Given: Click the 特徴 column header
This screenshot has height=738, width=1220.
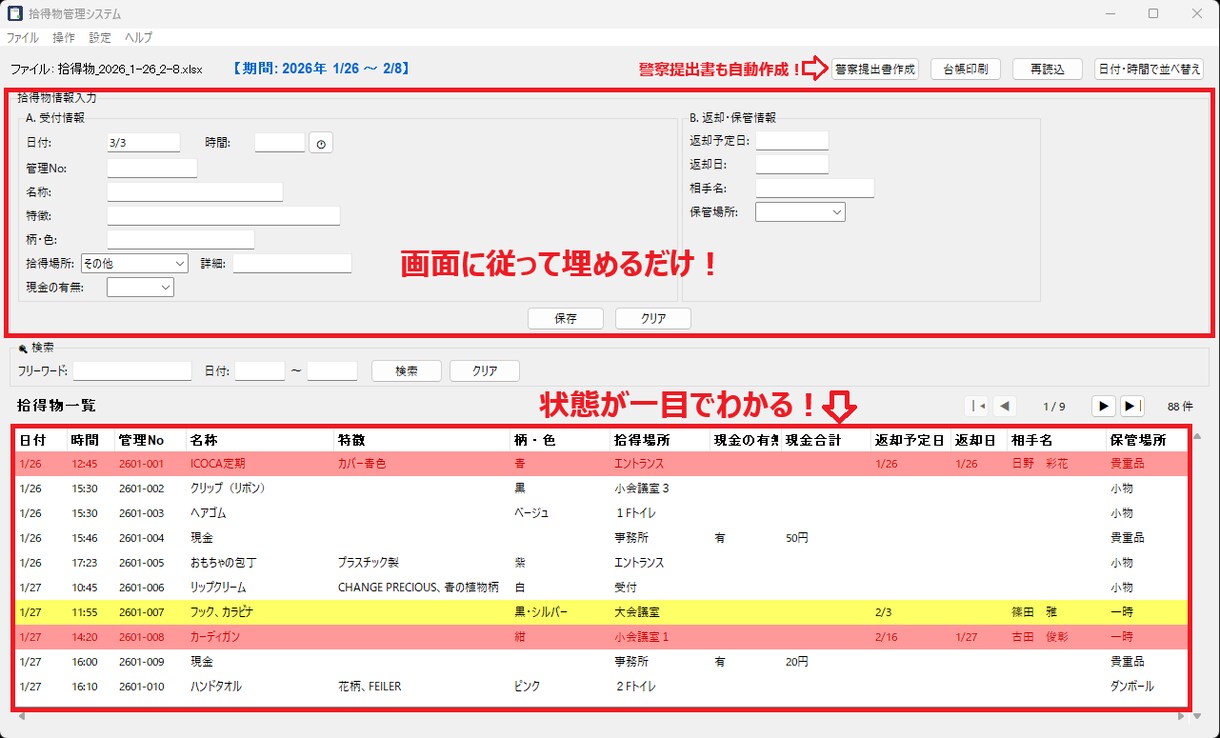Looking at the screenshot, I should tap(422, 440).
